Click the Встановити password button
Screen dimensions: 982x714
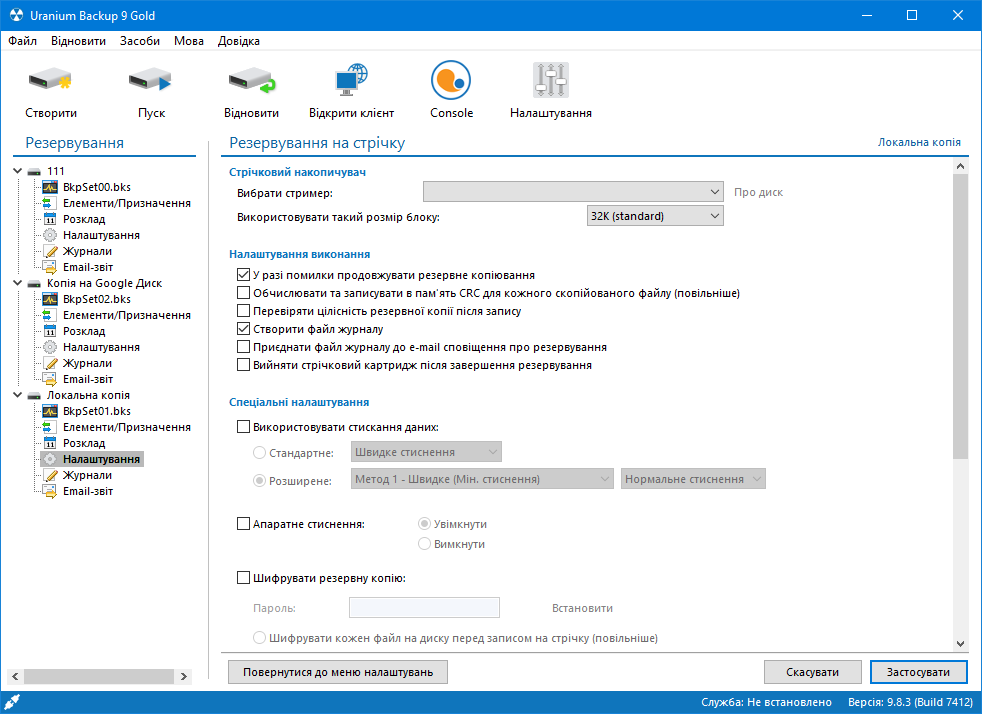(582, 608)
